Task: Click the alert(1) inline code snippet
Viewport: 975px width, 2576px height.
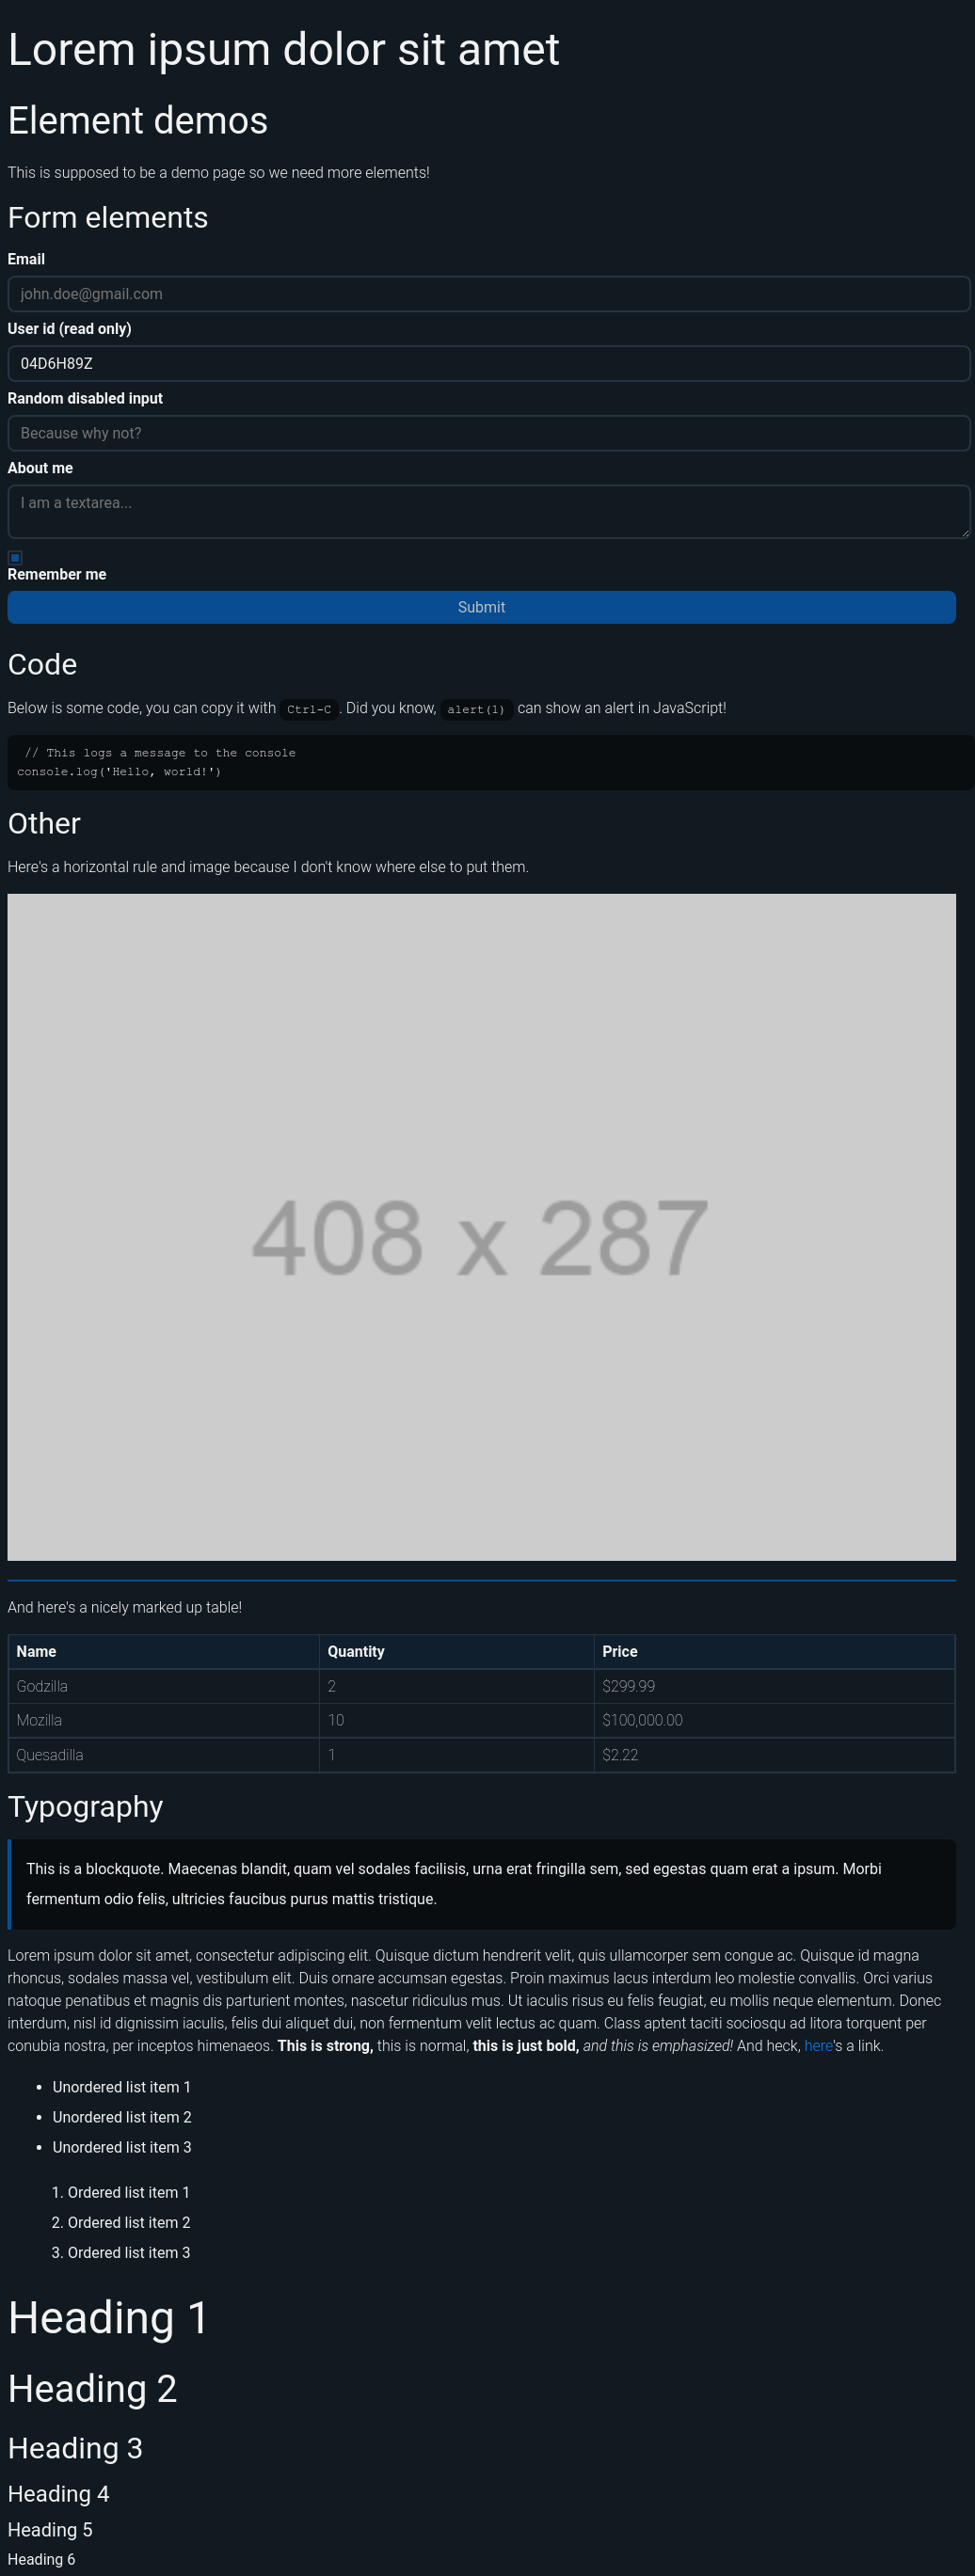Action: point(476,709)
